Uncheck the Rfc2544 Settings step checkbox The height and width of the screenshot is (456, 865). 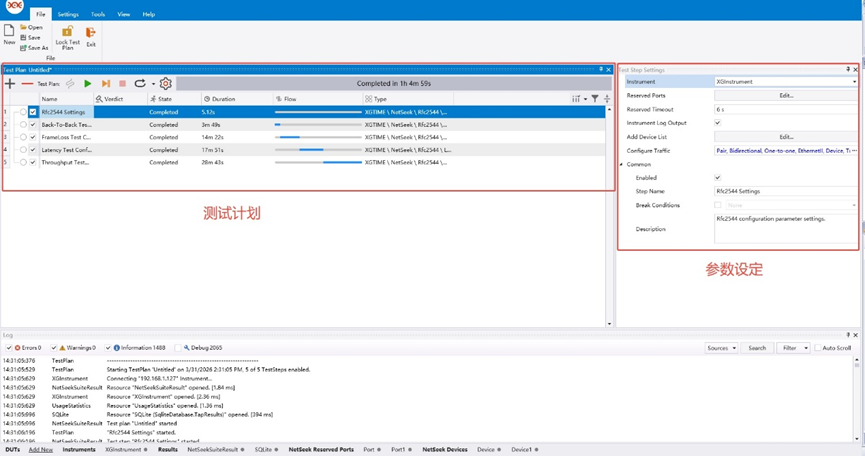(x=33, y=112)
